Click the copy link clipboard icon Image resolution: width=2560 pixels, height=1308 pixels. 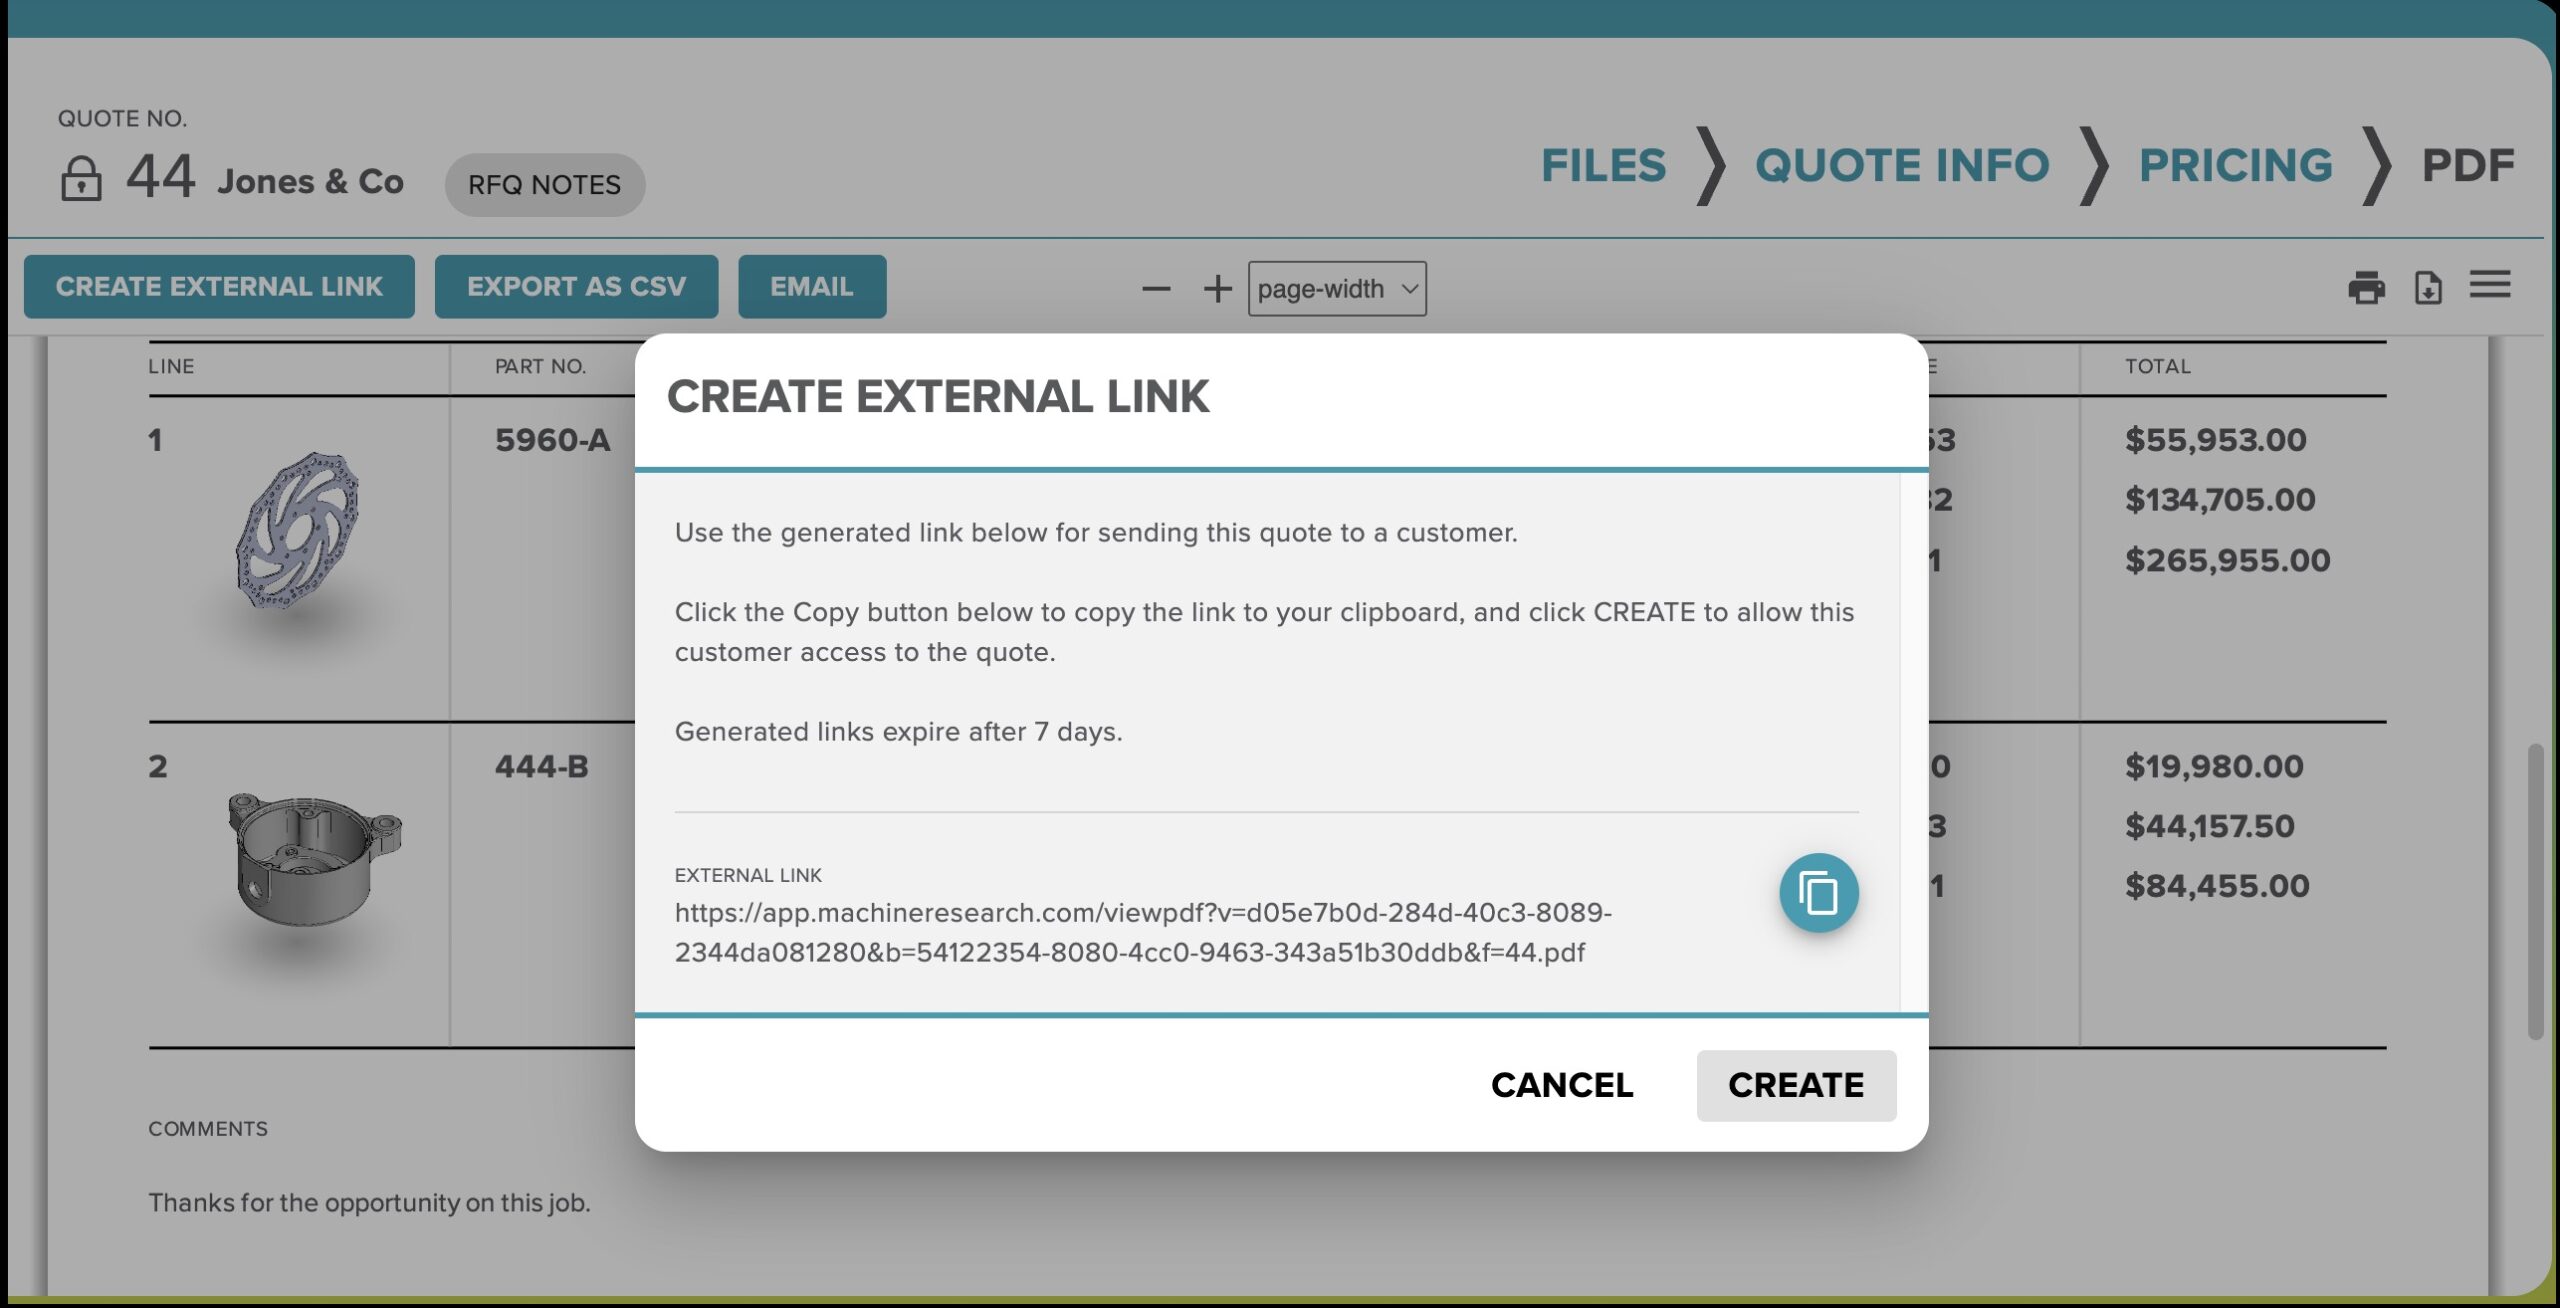1817,892
